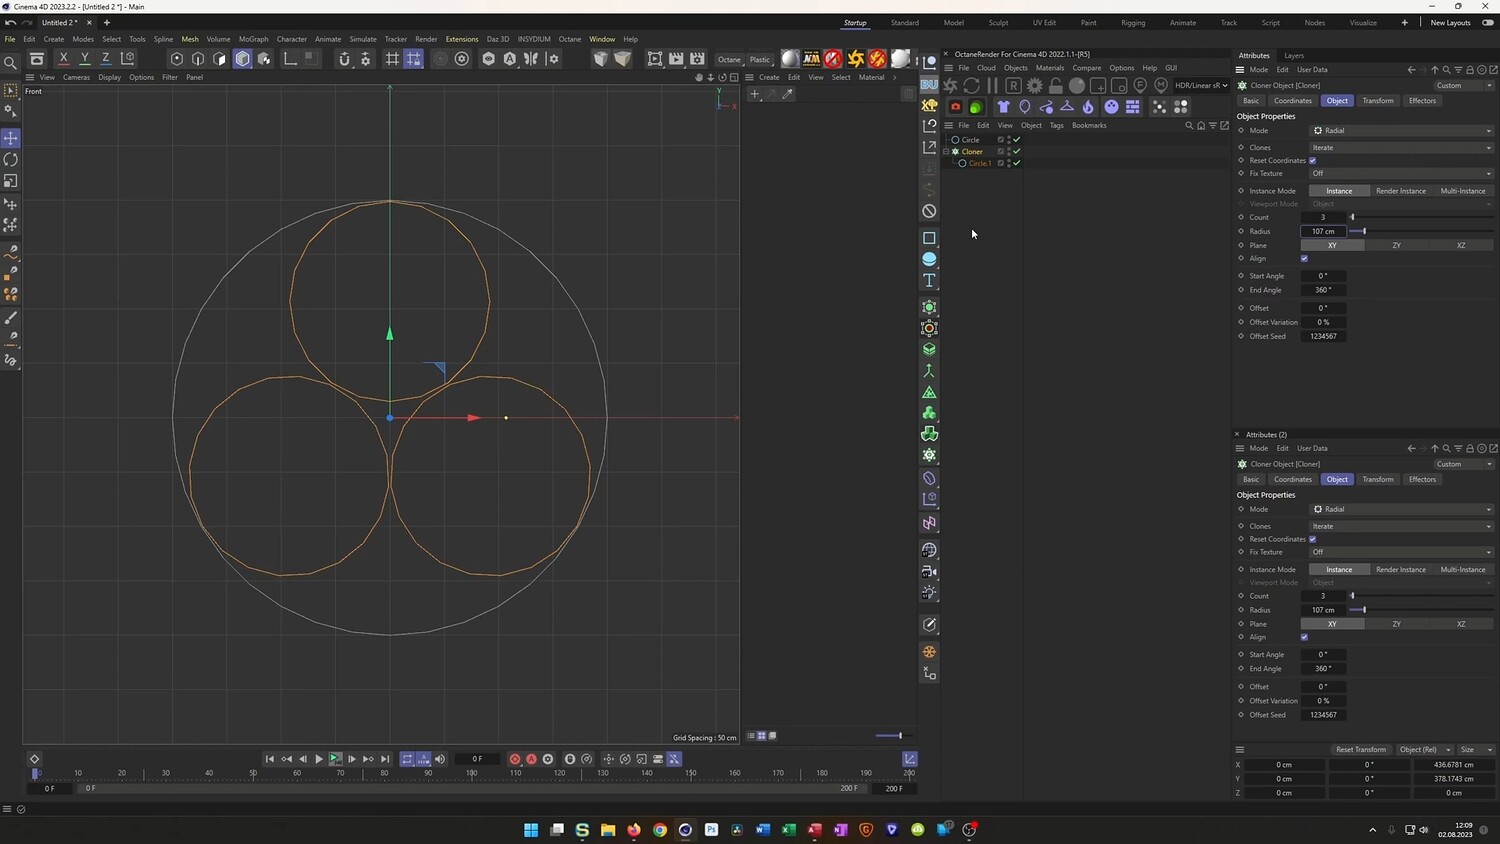Click Radius slider in upper Attributes panel
The image size is (1500, 844).
(1421, 232)
